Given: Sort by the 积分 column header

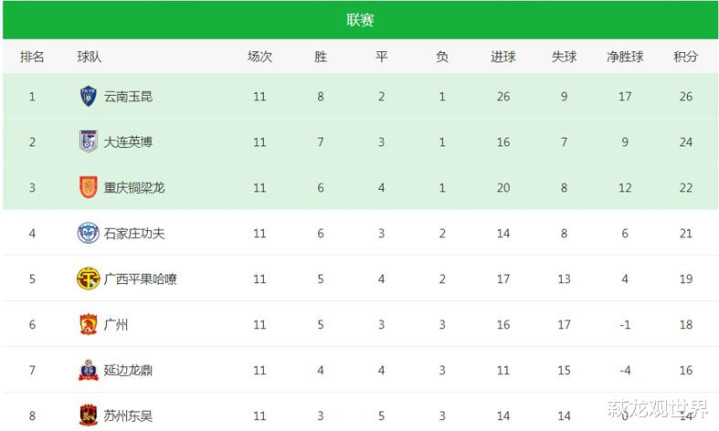Looking at the screenshot, I should point(686,57).
